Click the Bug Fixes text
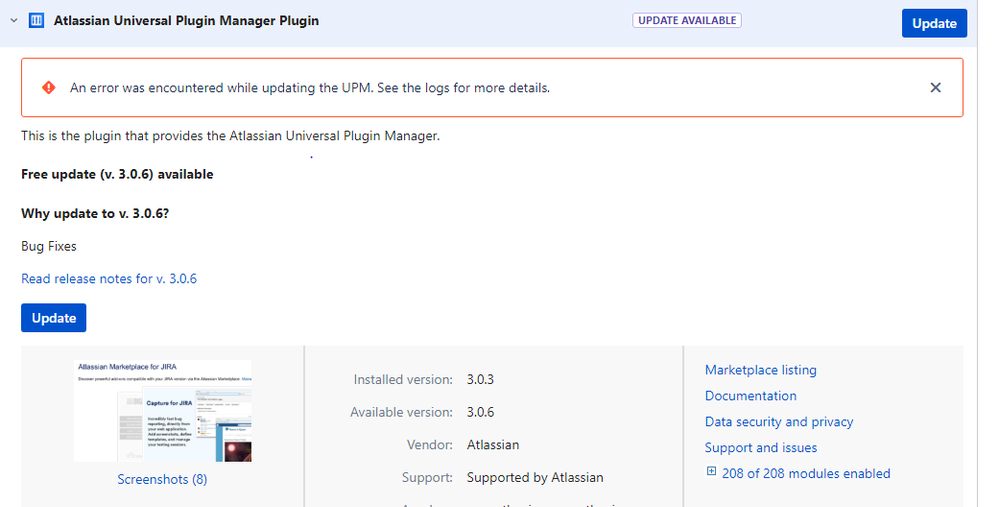 click(x=48, y=246)
